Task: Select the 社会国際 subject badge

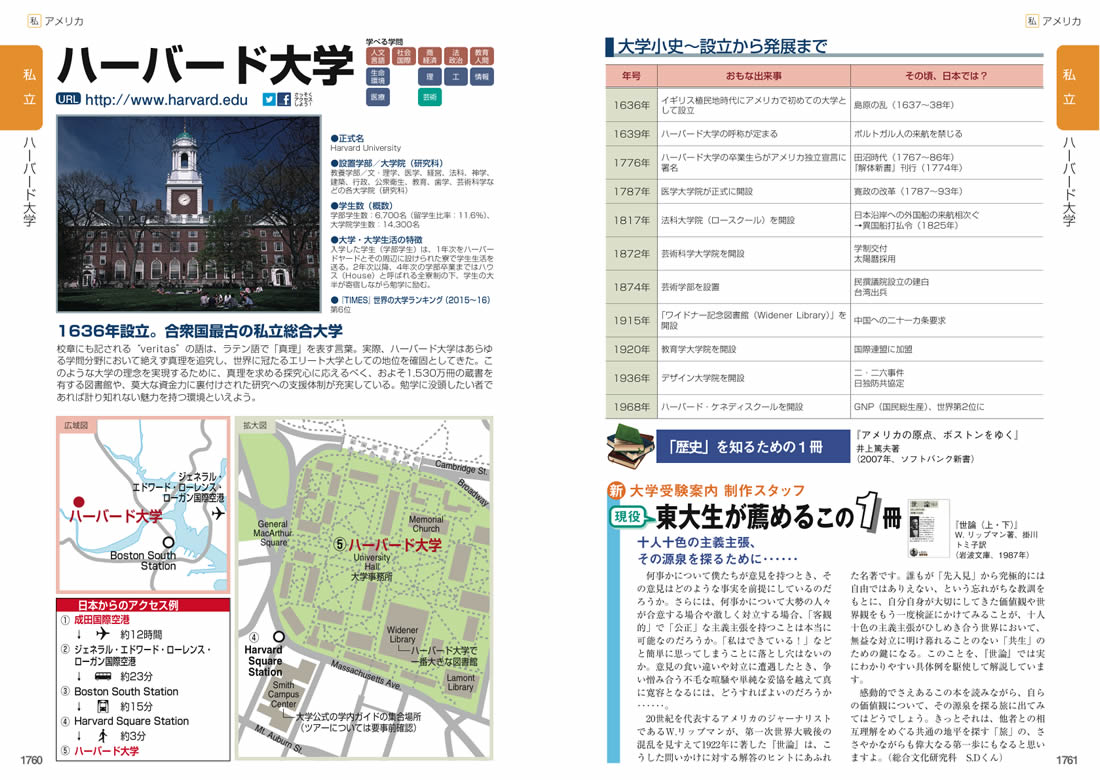Action: 403,56
